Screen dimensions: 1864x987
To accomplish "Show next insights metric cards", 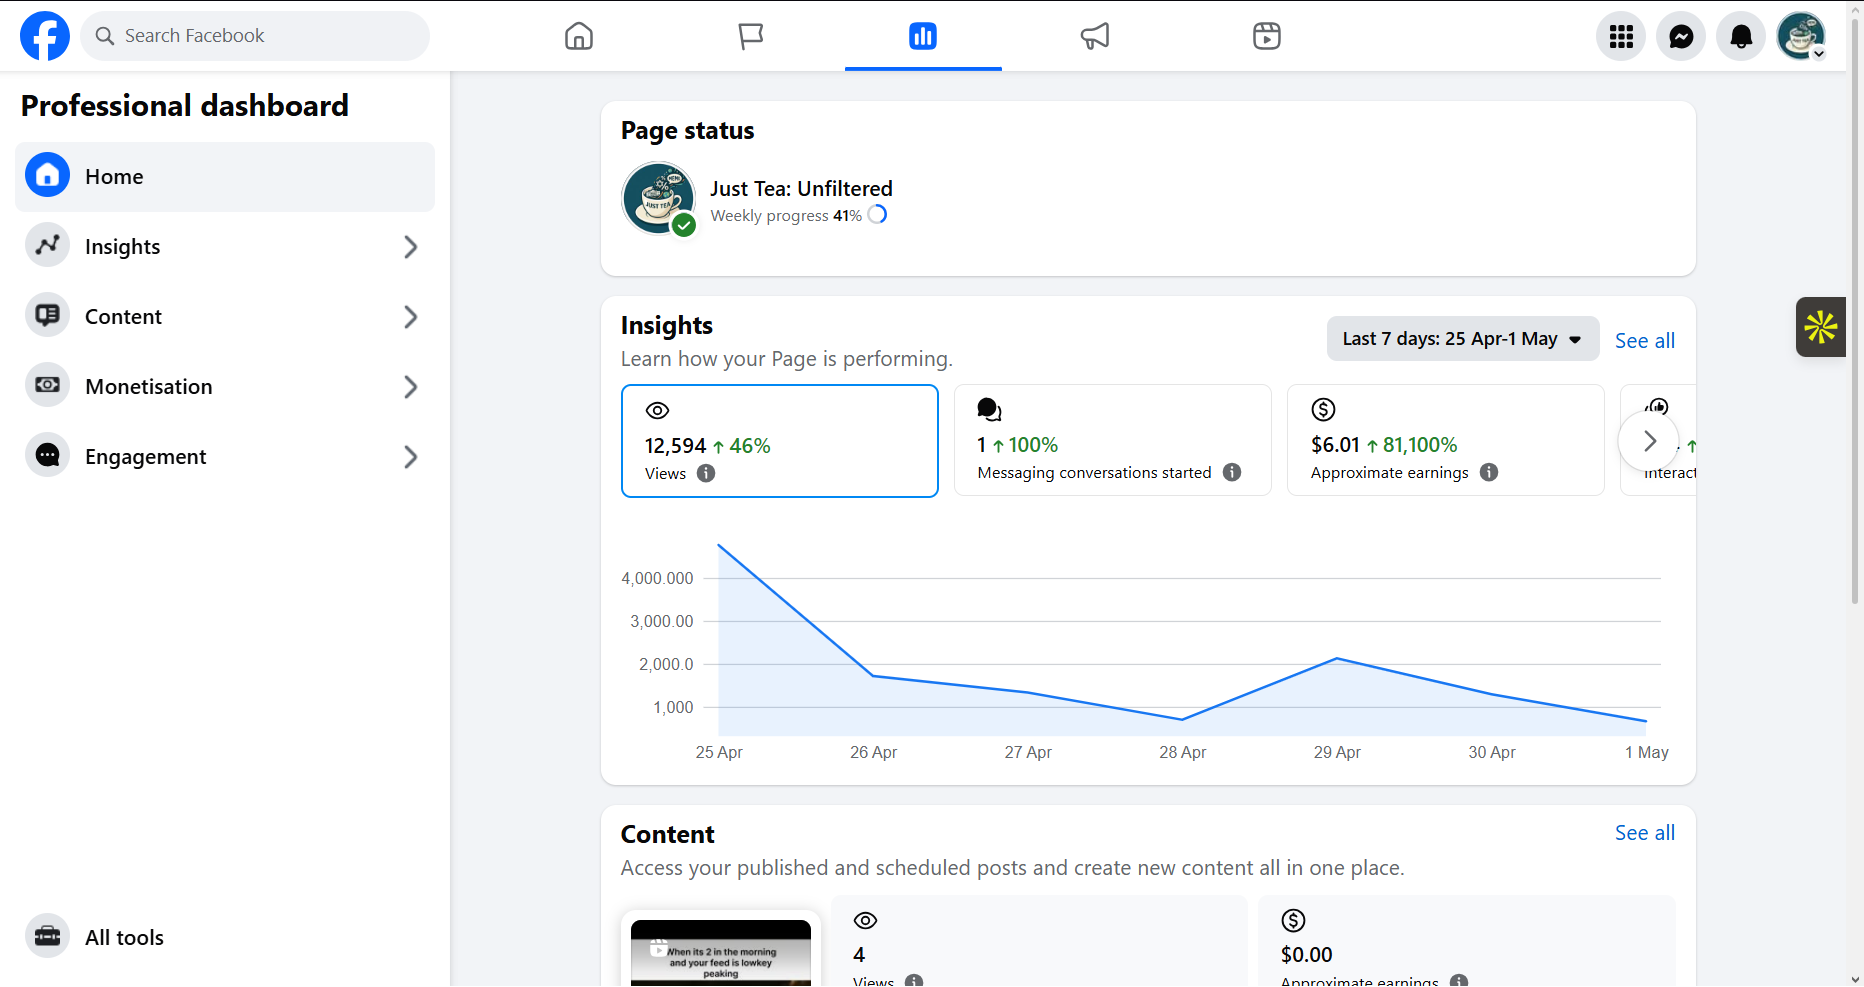I will click(1649, 441).
